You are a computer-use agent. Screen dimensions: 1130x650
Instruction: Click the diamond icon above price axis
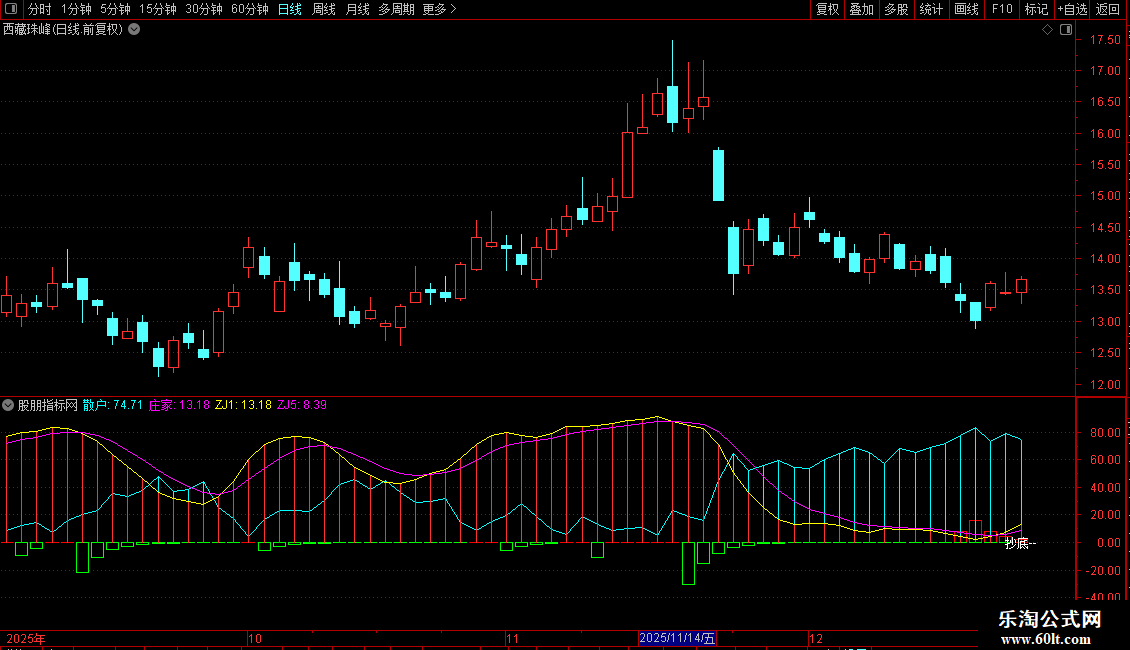coord(1048,30)
